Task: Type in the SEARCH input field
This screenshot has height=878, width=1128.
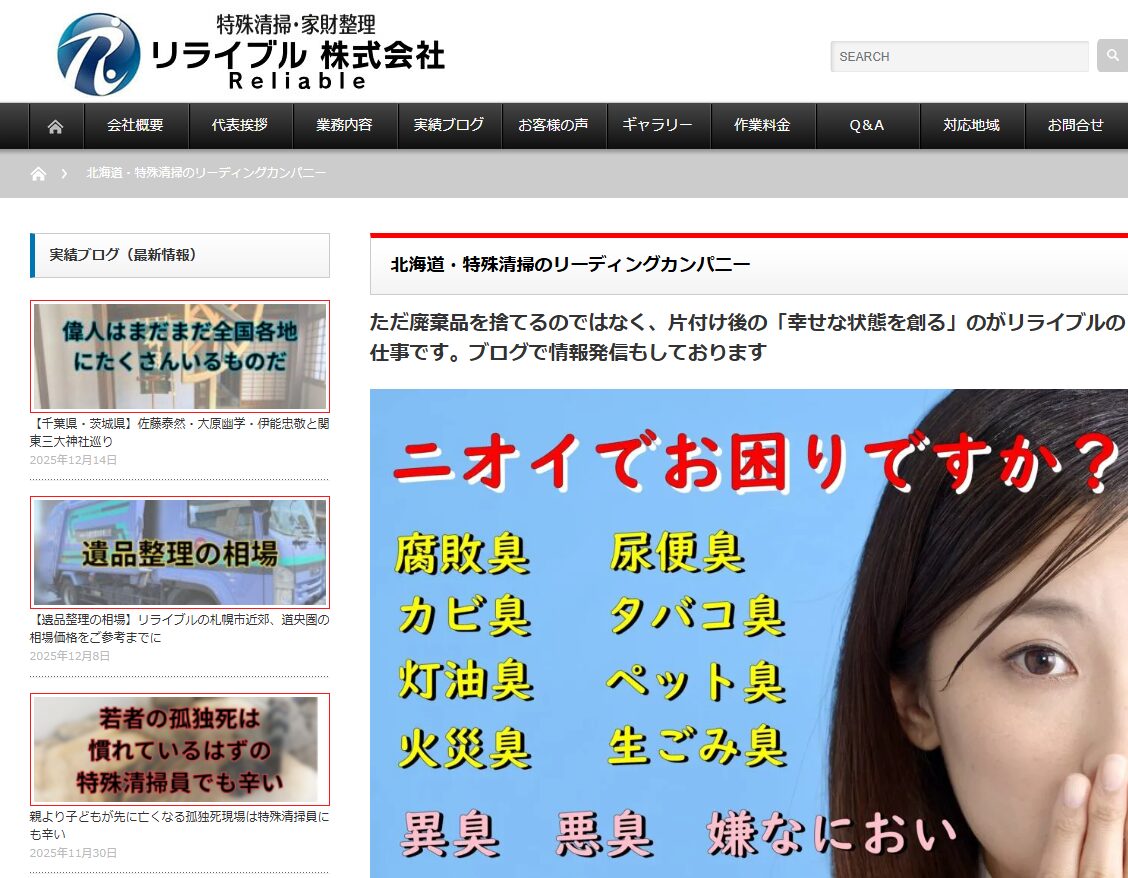Action: coord(958,57)
